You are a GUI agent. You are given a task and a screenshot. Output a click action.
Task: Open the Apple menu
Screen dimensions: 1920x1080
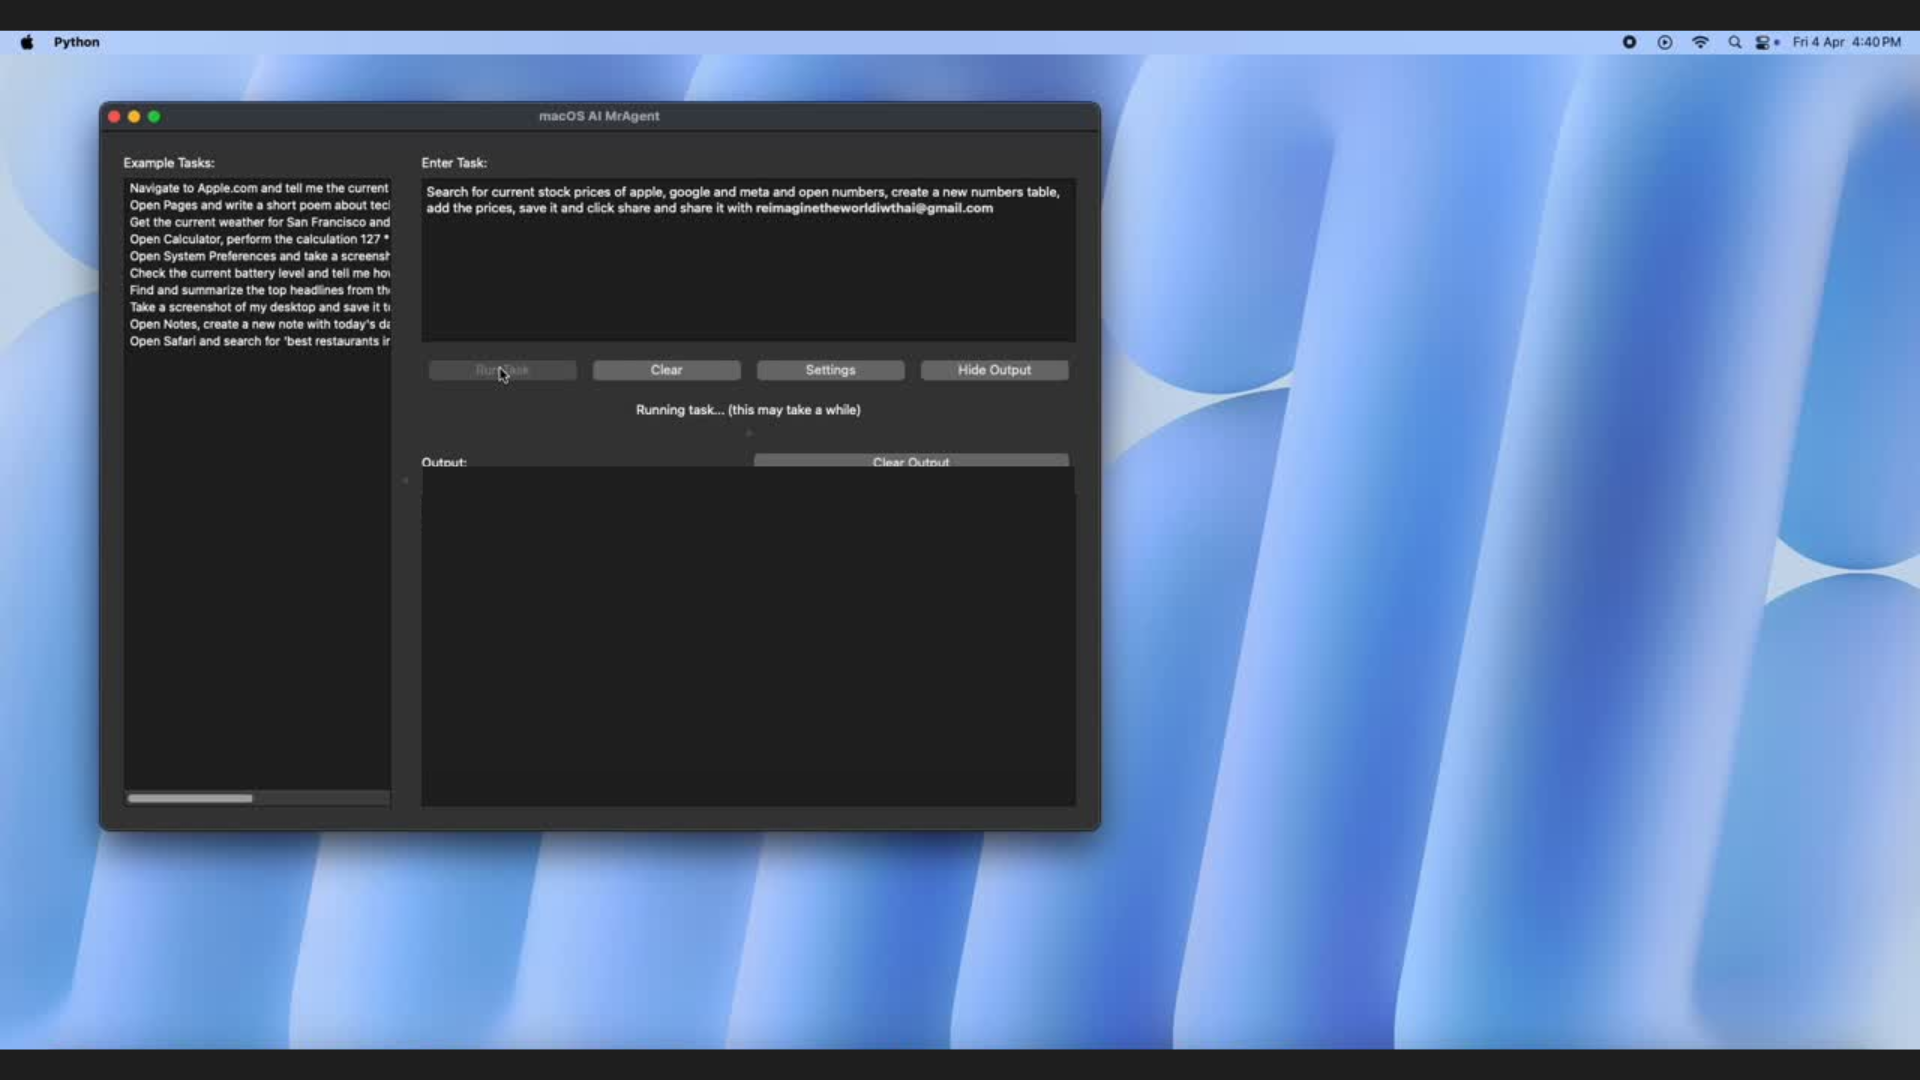coord(27,42)
